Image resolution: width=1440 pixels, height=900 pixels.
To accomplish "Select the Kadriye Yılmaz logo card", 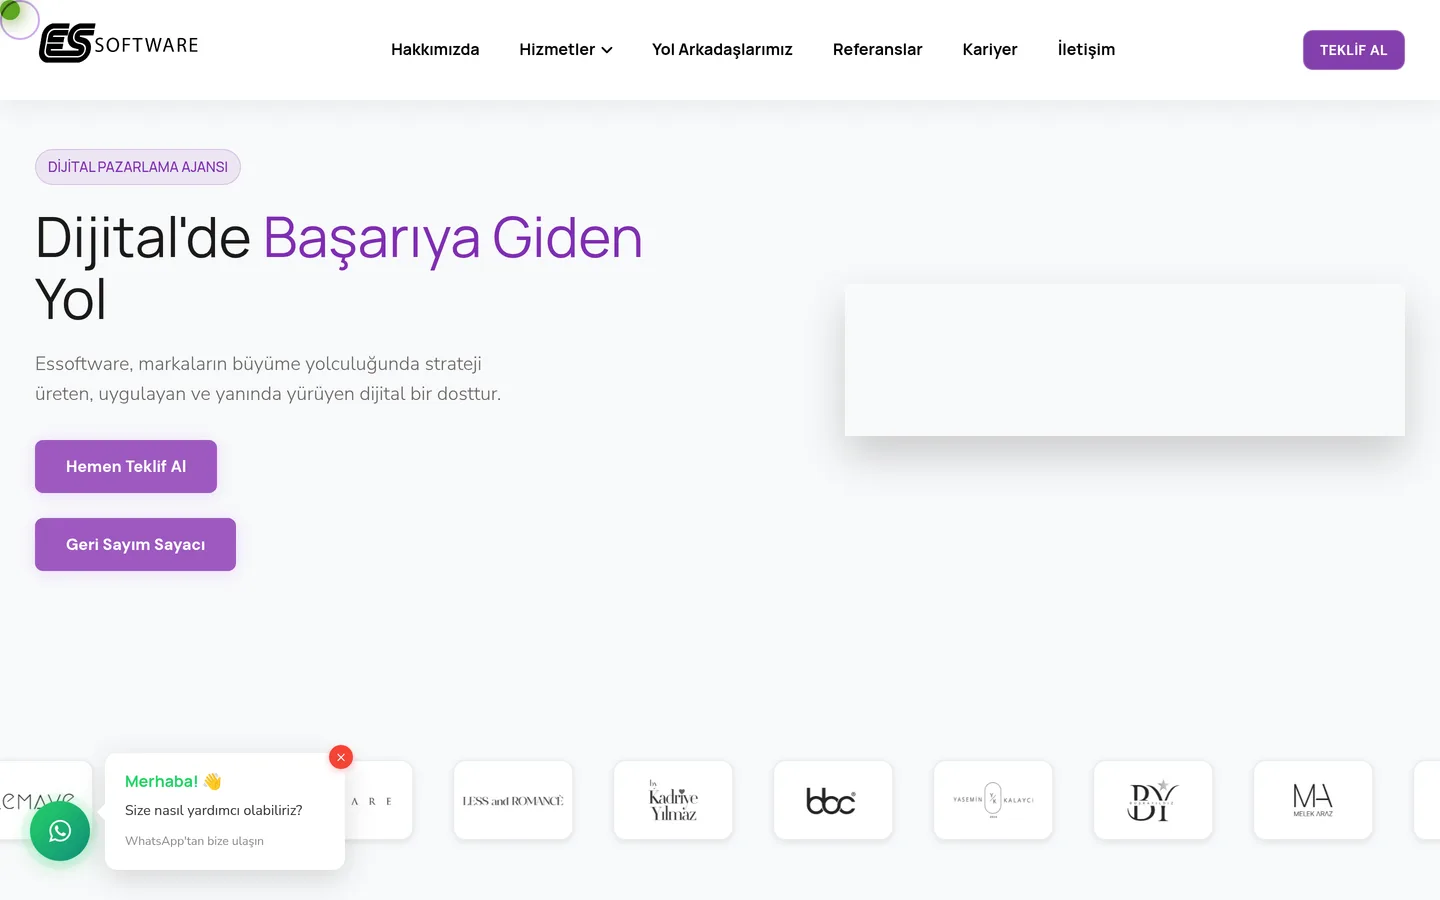I will pyautogui.click(x=673, y=800).
